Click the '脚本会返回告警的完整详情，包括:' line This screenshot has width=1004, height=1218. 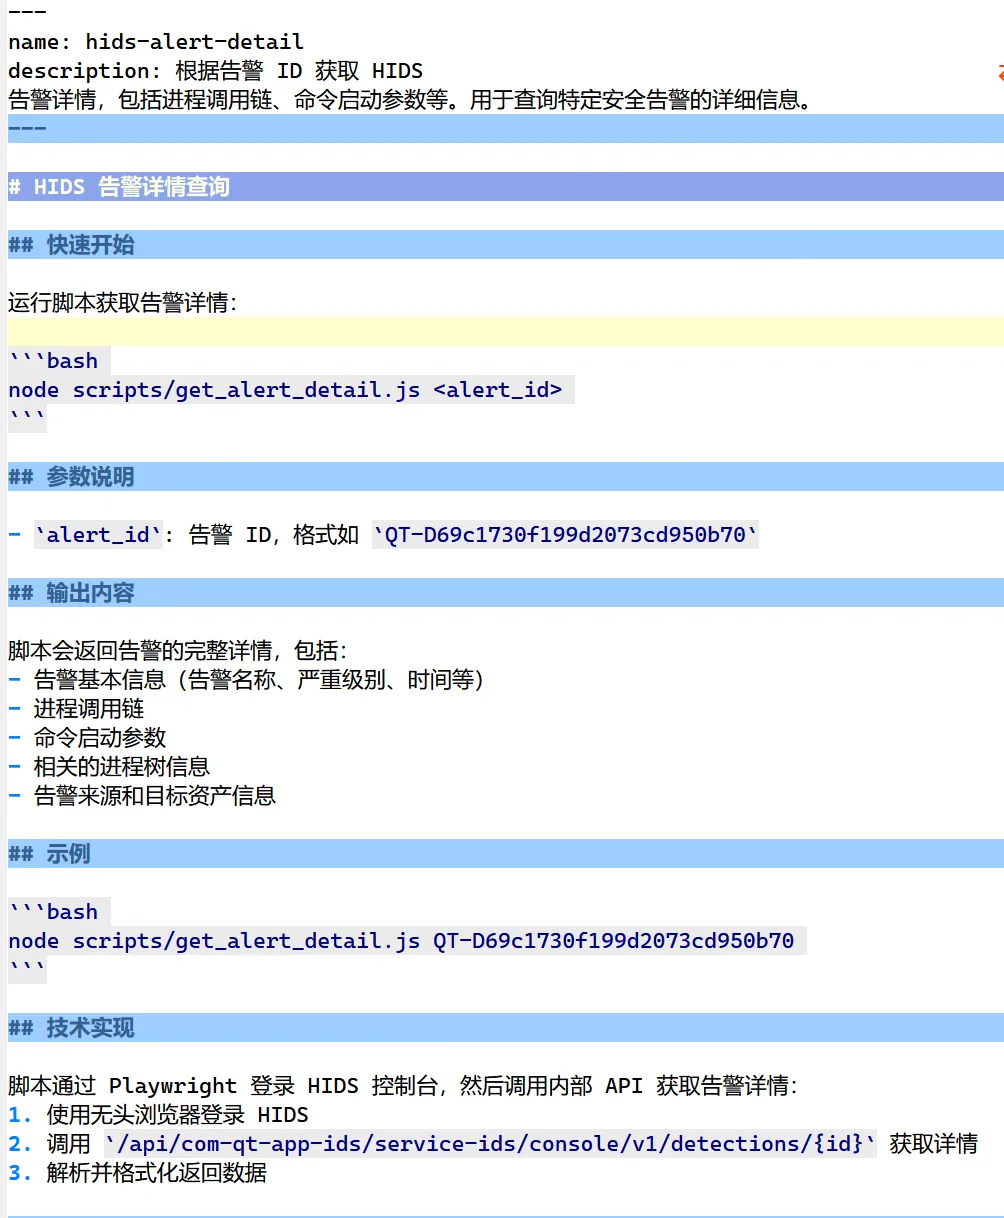pyautogui.click(x=178, y=651)
